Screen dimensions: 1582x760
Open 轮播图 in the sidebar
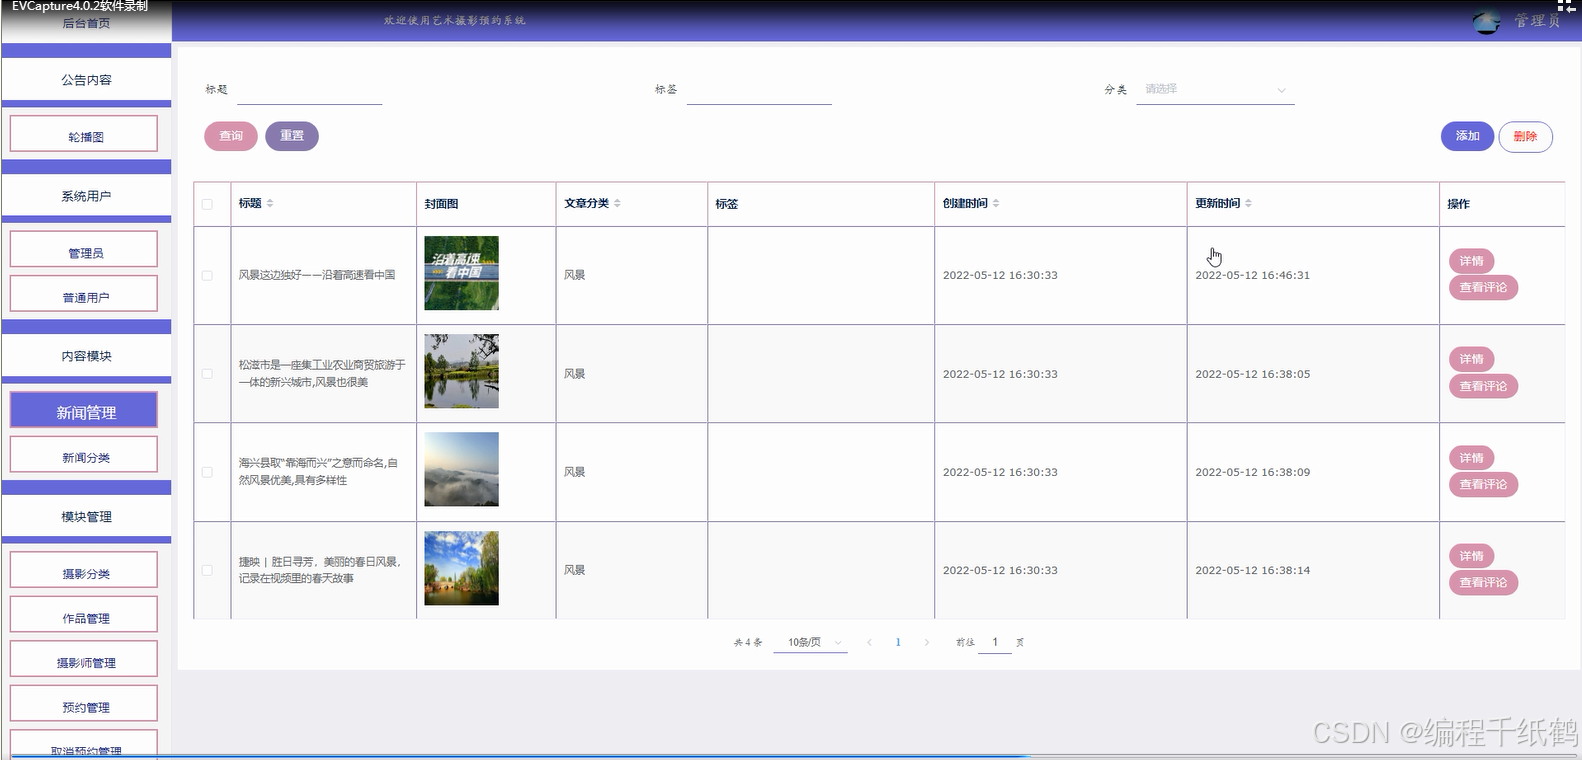click(x=84, y=134)
